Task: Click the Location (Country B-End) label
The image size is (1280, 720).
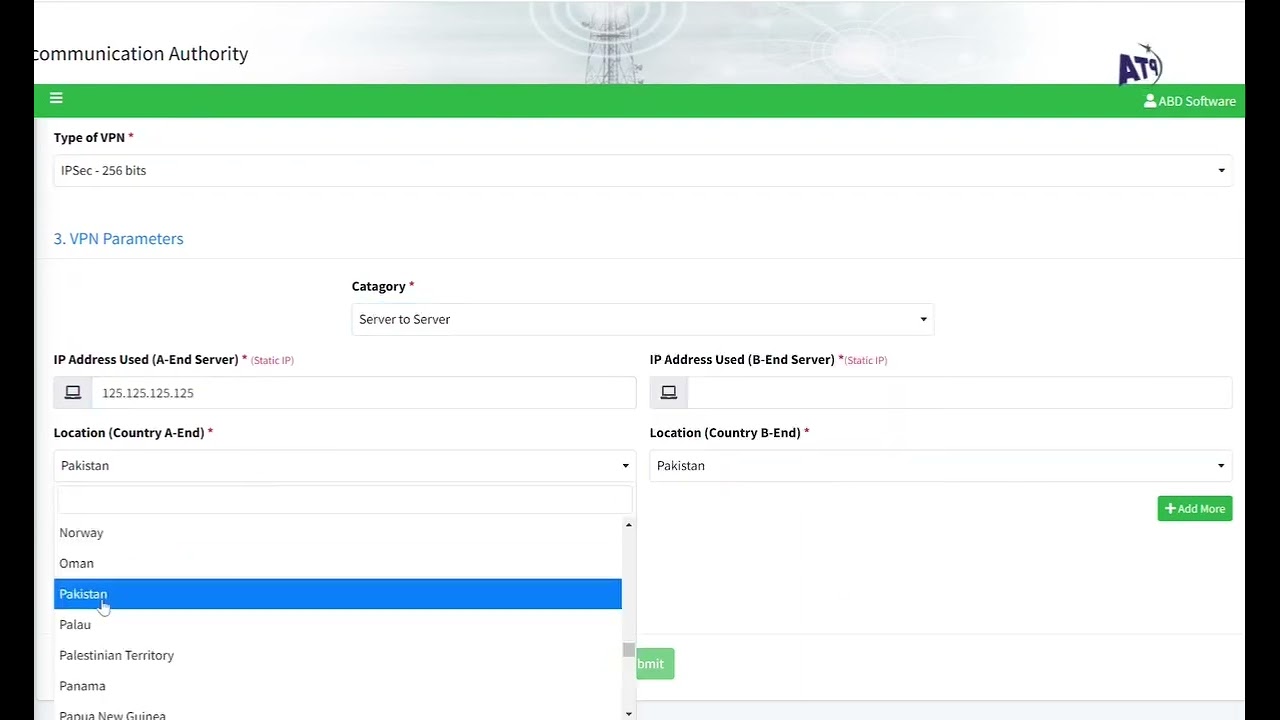Action: [x=729, y=433]
